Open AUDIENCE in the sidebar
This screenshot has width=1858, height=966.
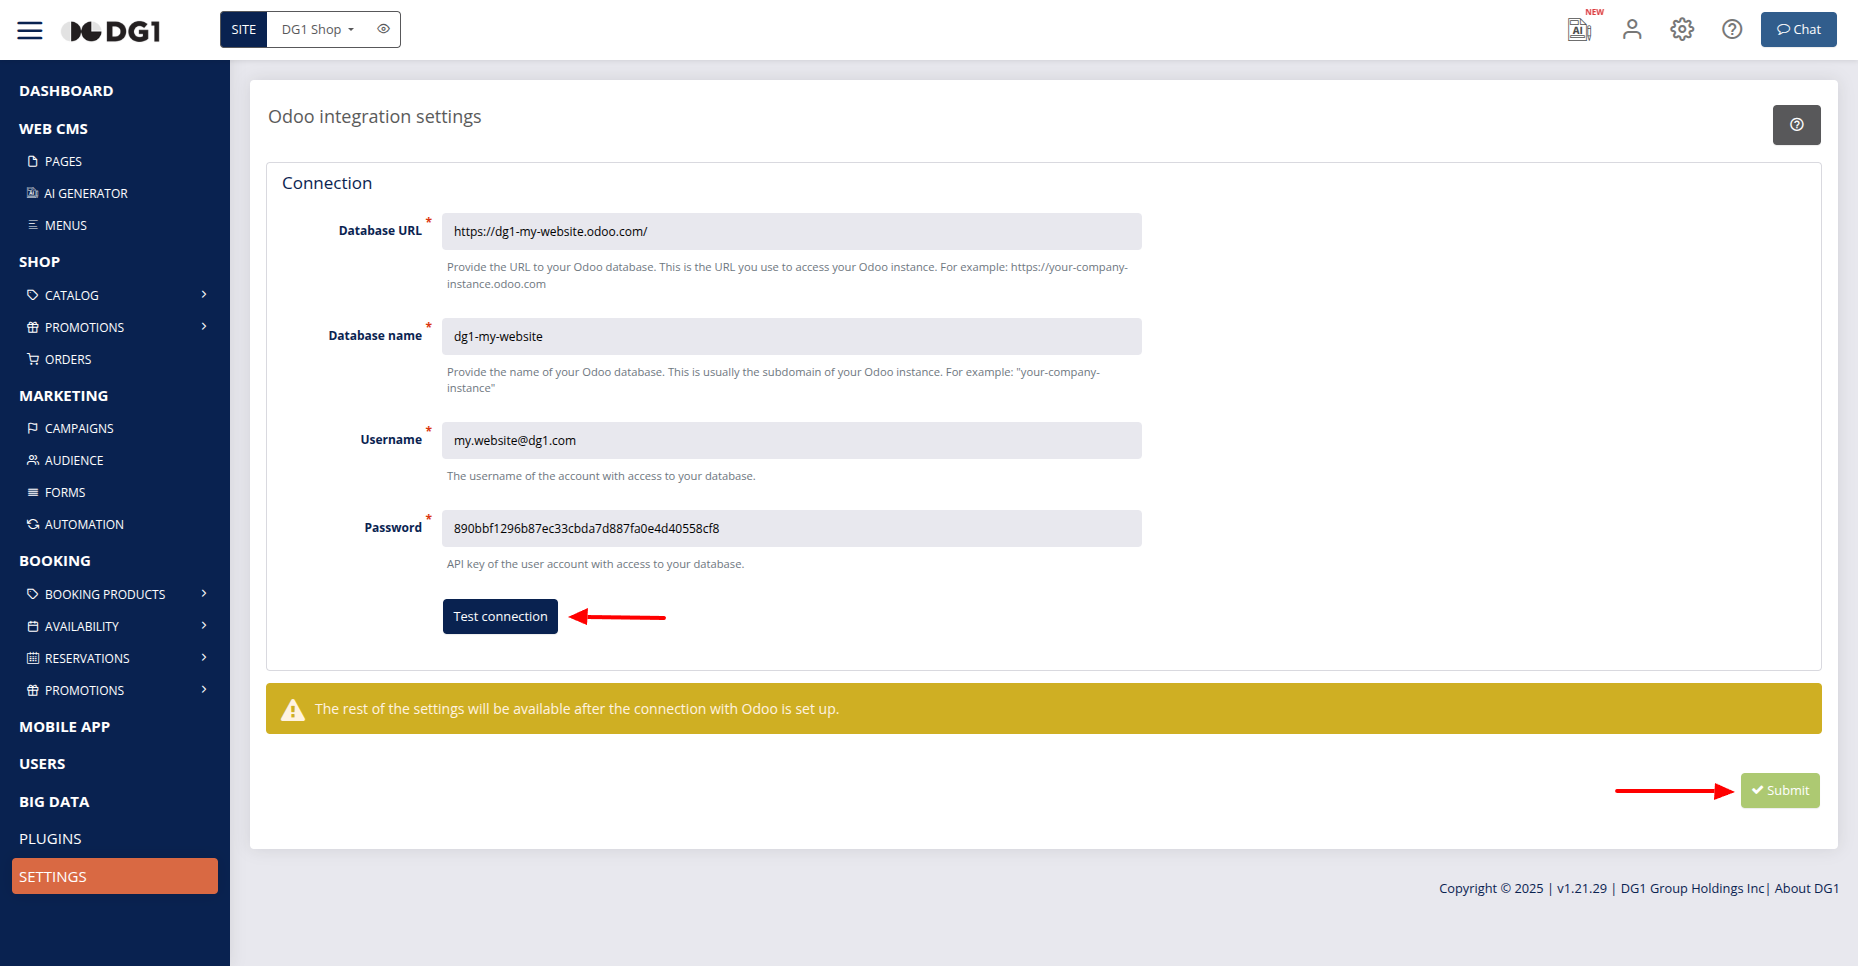click(74, 460)
